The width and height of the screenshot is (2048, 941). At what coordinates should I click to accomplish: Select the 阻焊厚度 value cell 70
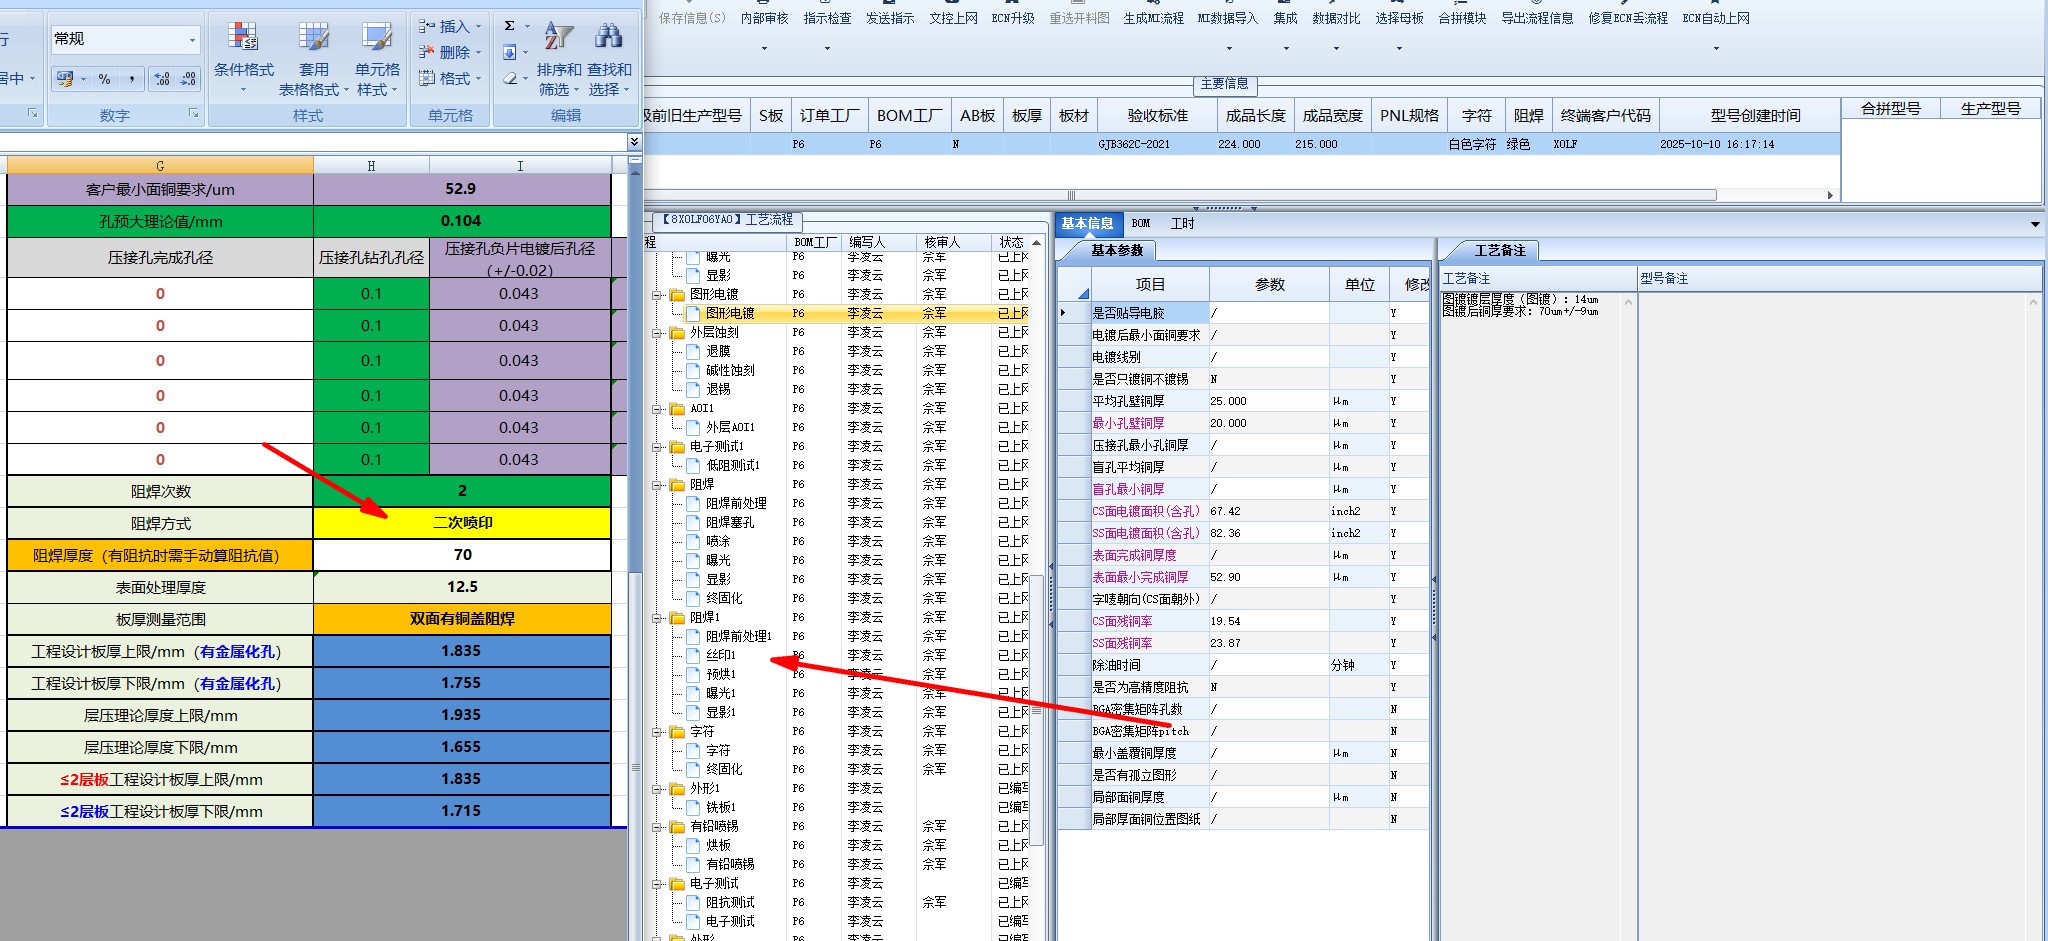[x=462, y=555]
